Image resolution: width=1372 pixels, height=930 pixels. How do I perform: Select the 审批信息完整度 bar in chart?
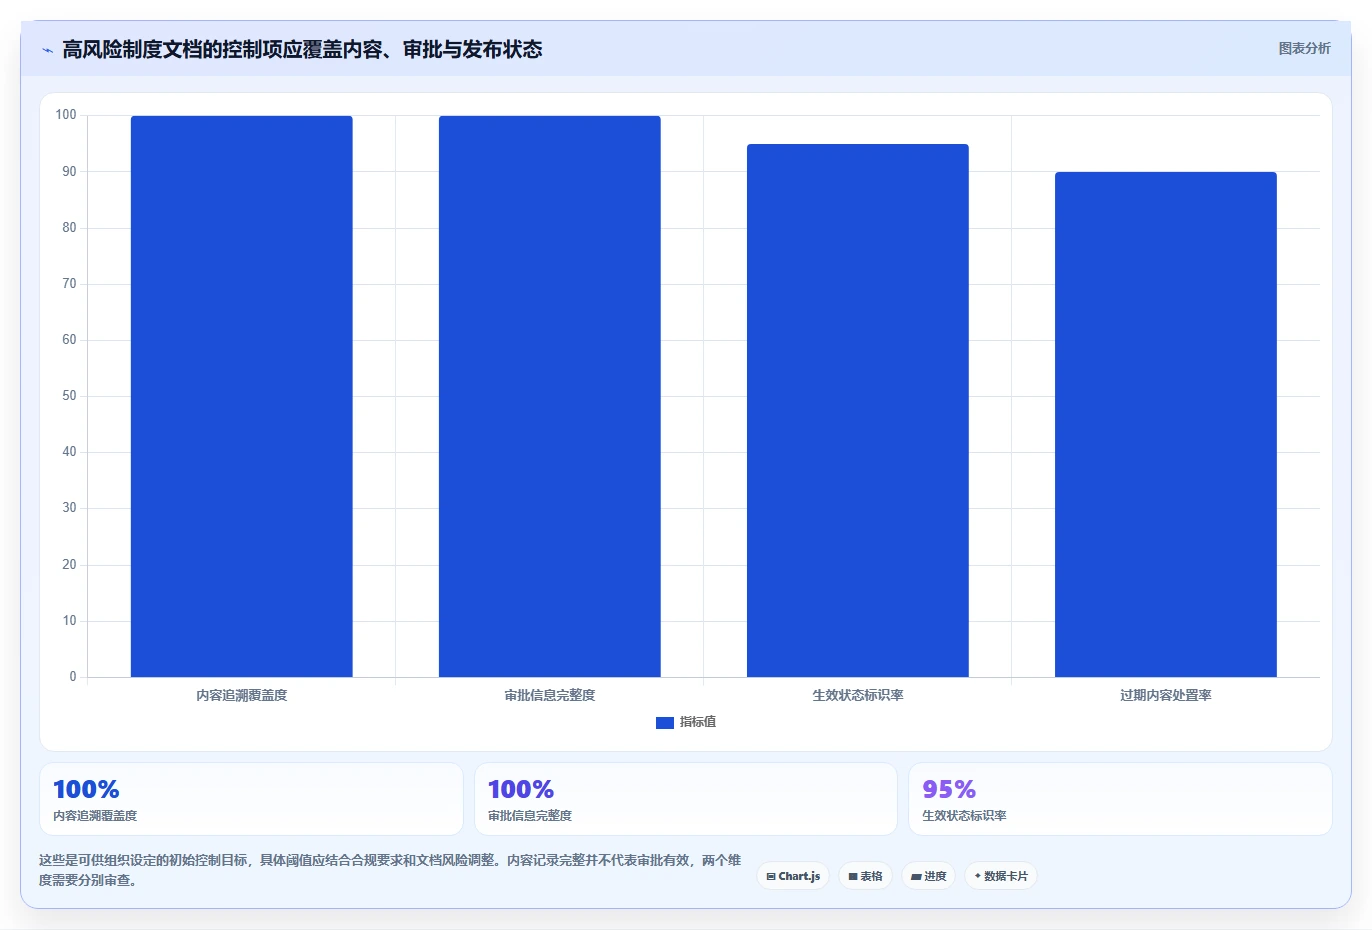(550, 396)
